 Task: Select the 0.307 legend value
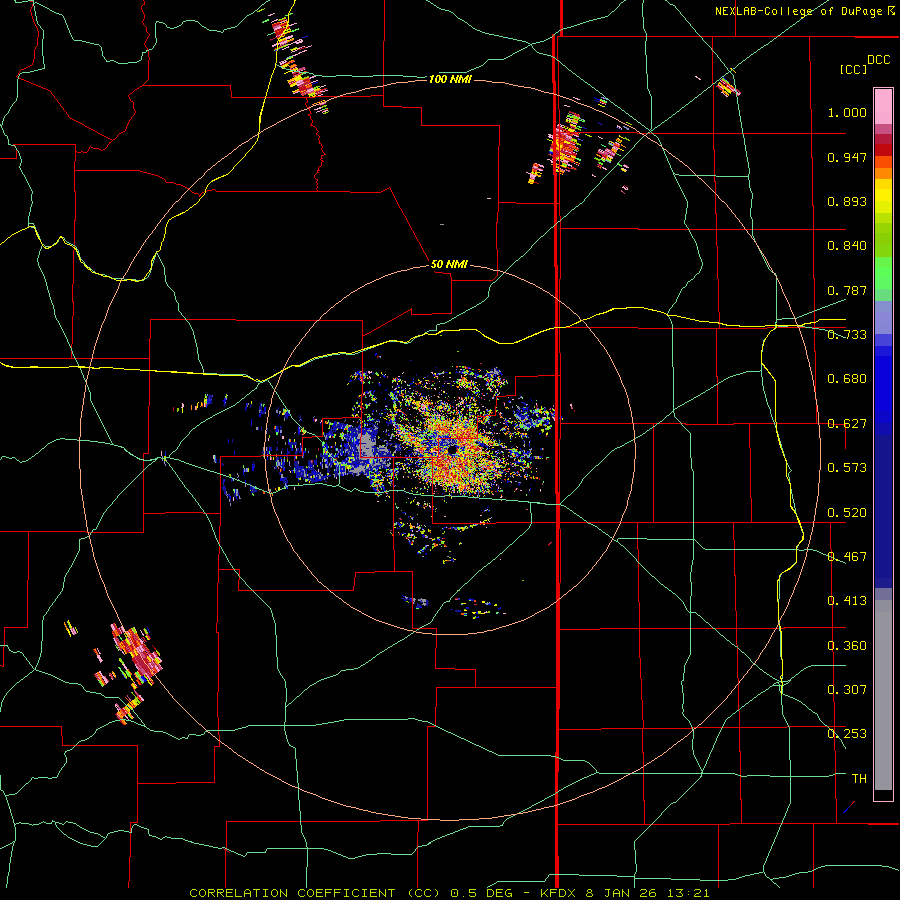[847, 690]
